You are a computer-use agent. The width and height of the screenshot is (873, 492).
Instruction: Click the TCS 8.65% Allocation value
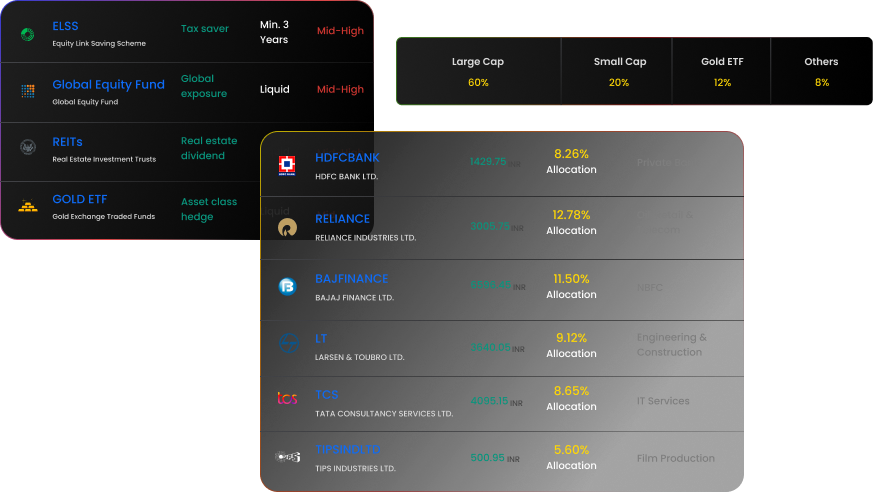tap(571, 398)
